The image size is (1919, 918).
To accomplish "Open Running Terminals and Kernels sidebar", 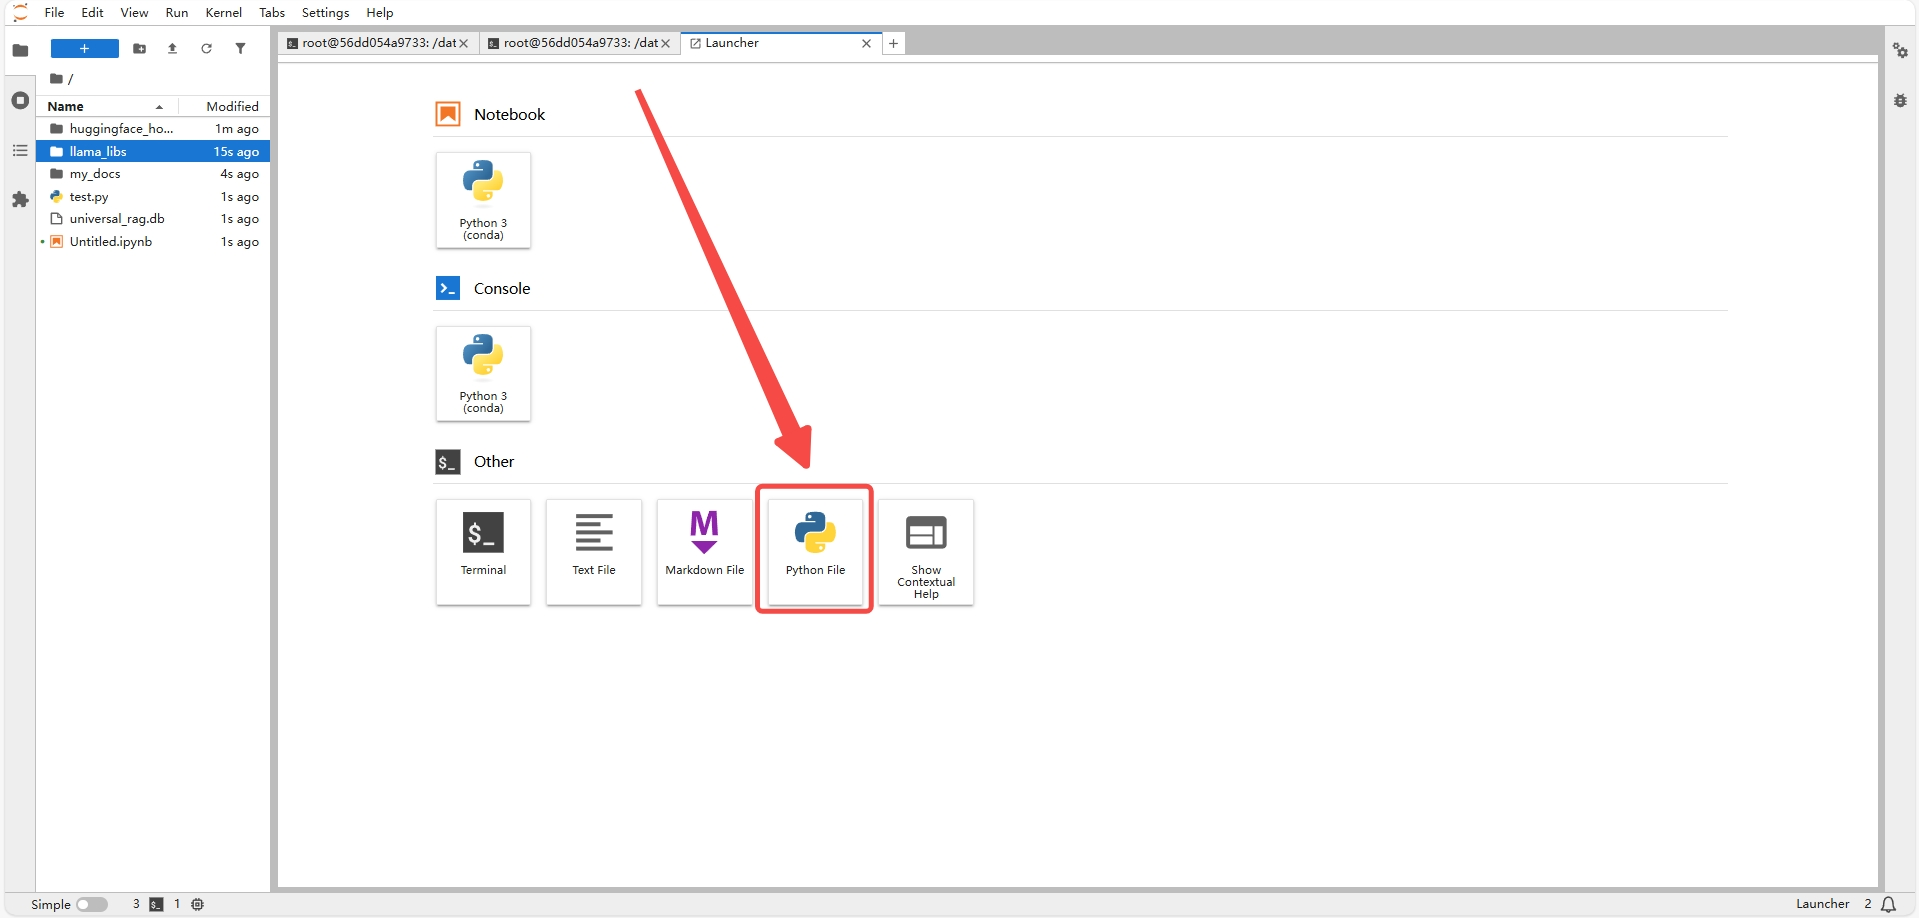I will pos(20,100).
